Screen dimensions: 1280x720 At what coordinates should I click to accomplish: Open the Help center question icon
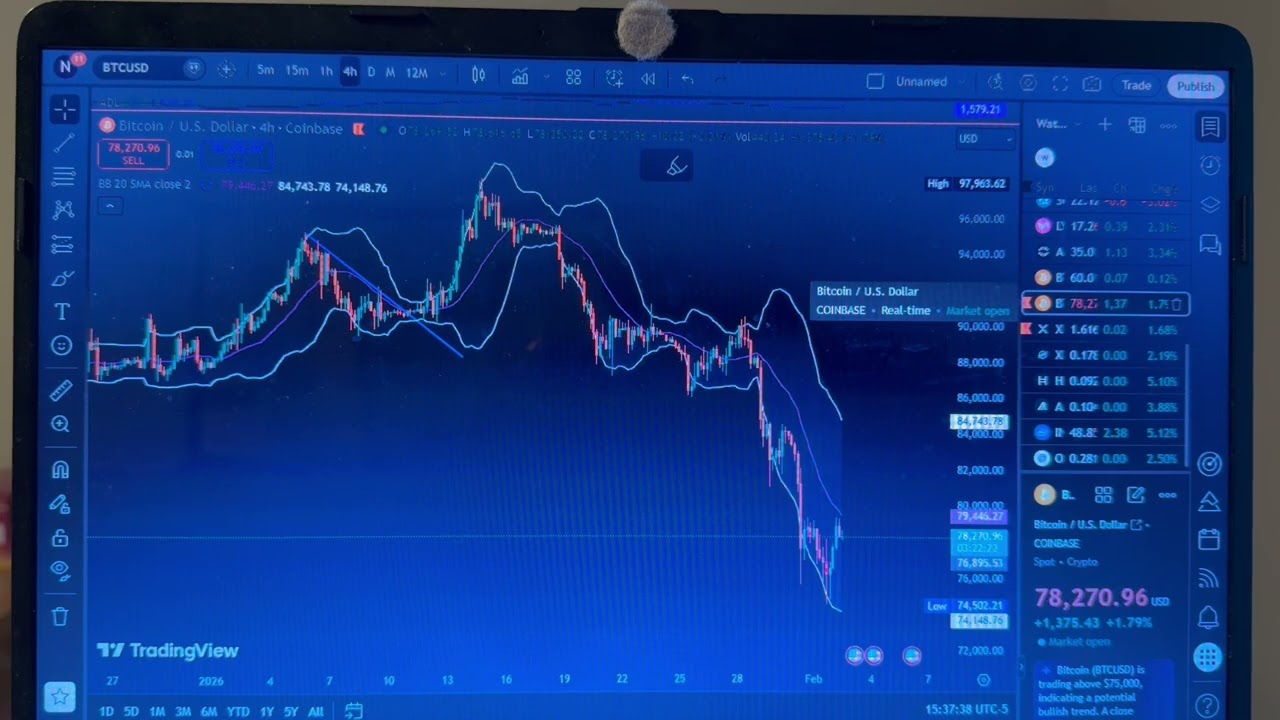coord(1208,705)
